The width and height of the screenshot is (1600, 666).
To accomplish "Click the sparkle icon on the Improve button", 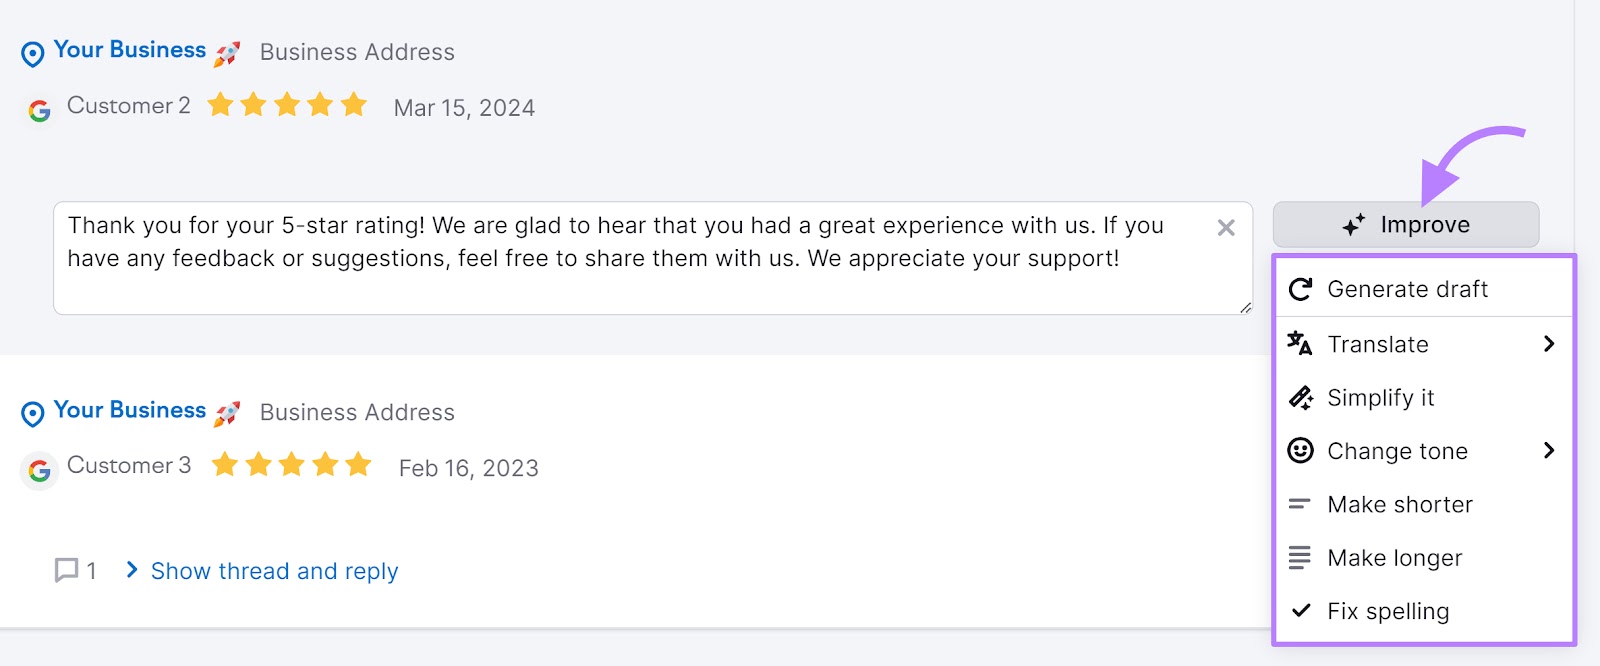I will [x=1353, y=224].
